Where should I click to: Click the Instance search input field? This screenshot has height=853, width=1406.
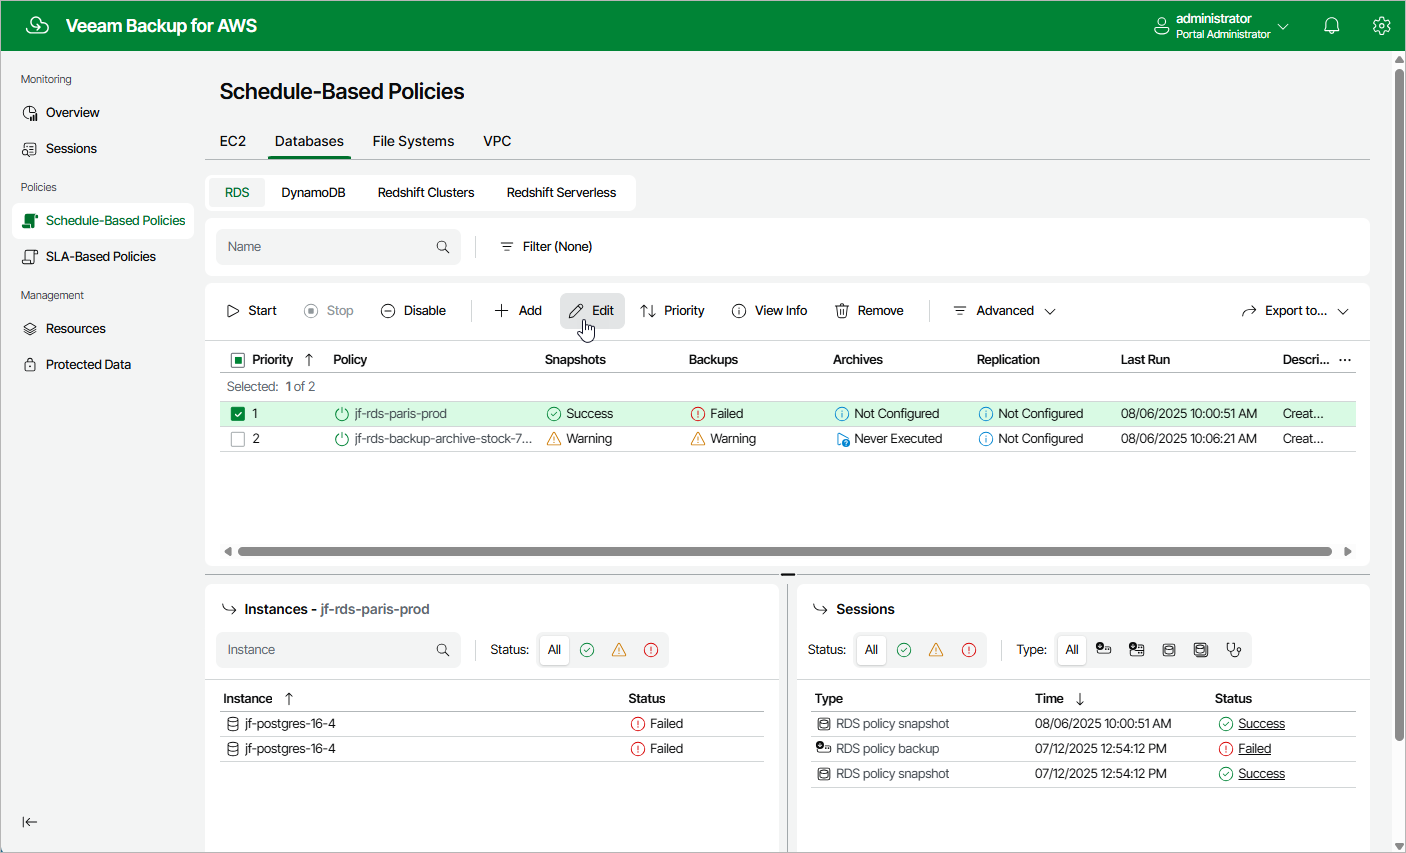click(338, 650)
